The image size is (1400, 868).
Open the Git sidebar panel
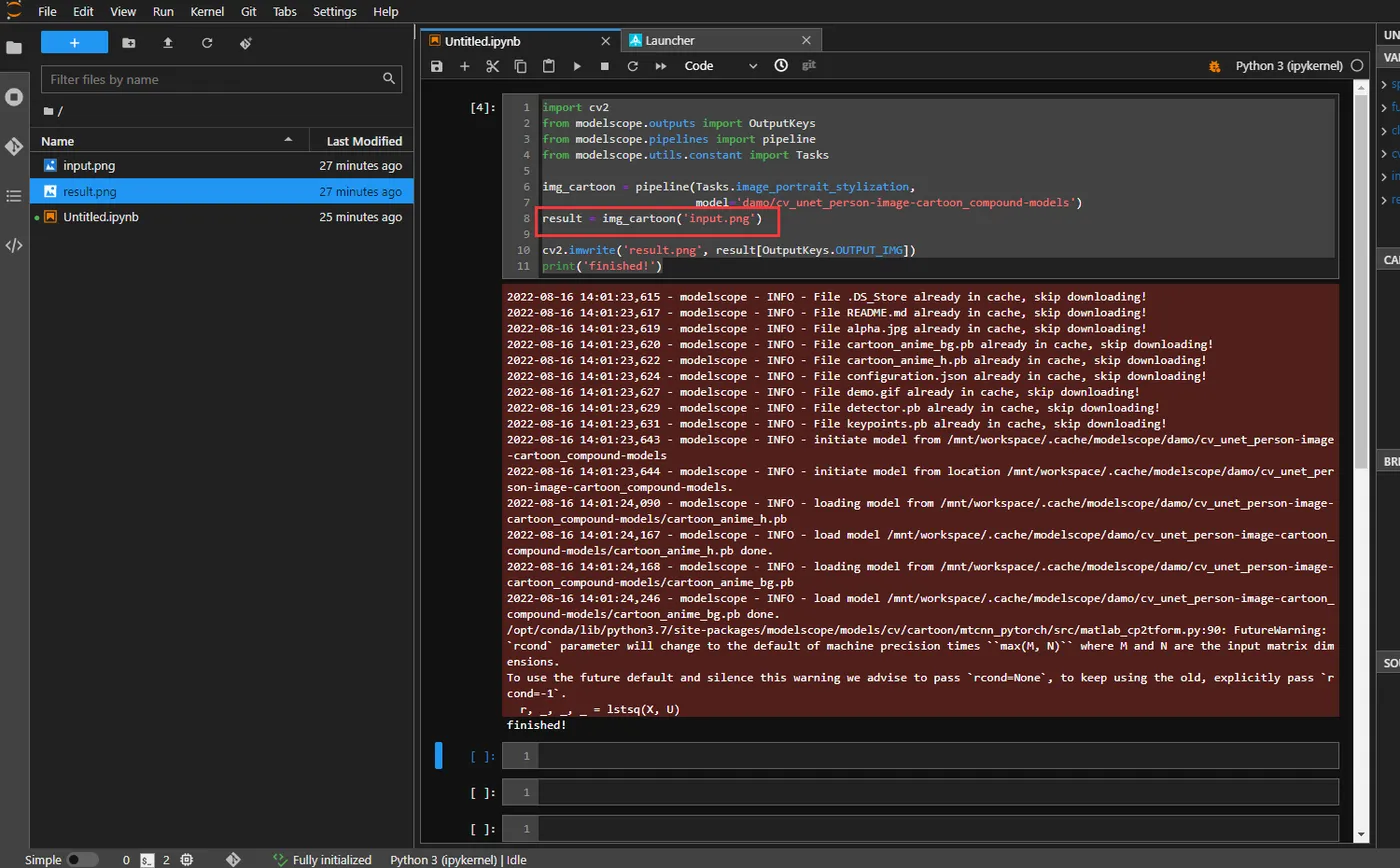pos(14,146)
